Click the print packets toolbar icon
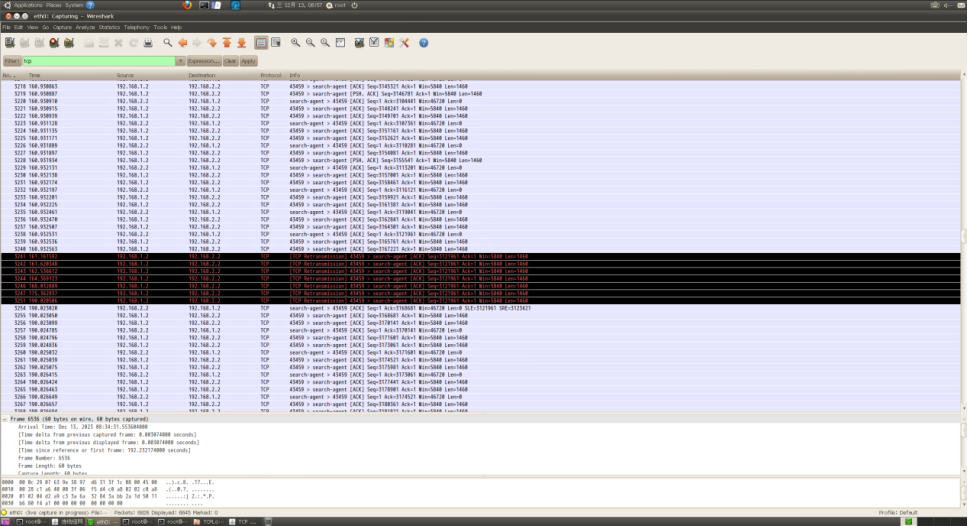Image resolution: width=968 pixels, height=526 pixels. [148, 43]
